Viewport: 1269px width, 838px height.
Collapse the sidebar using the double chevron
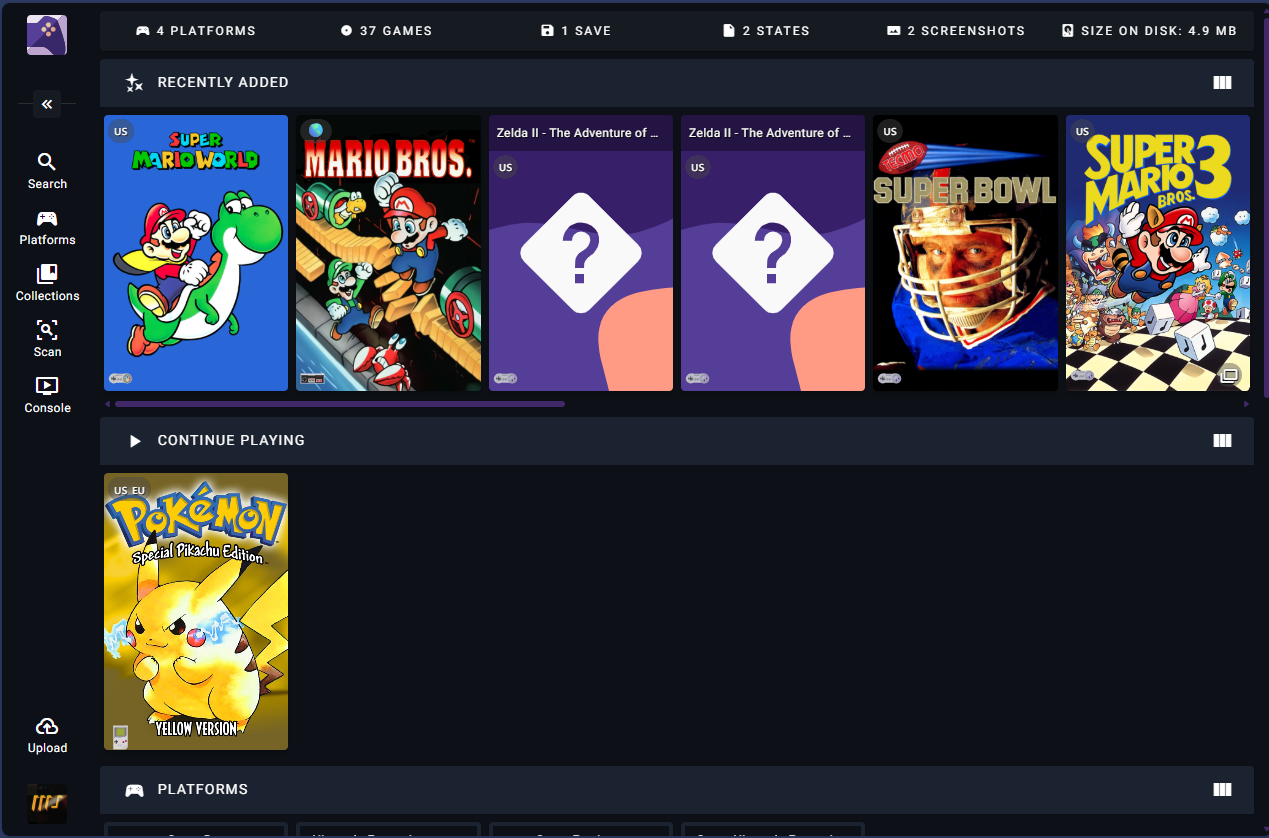46,104
